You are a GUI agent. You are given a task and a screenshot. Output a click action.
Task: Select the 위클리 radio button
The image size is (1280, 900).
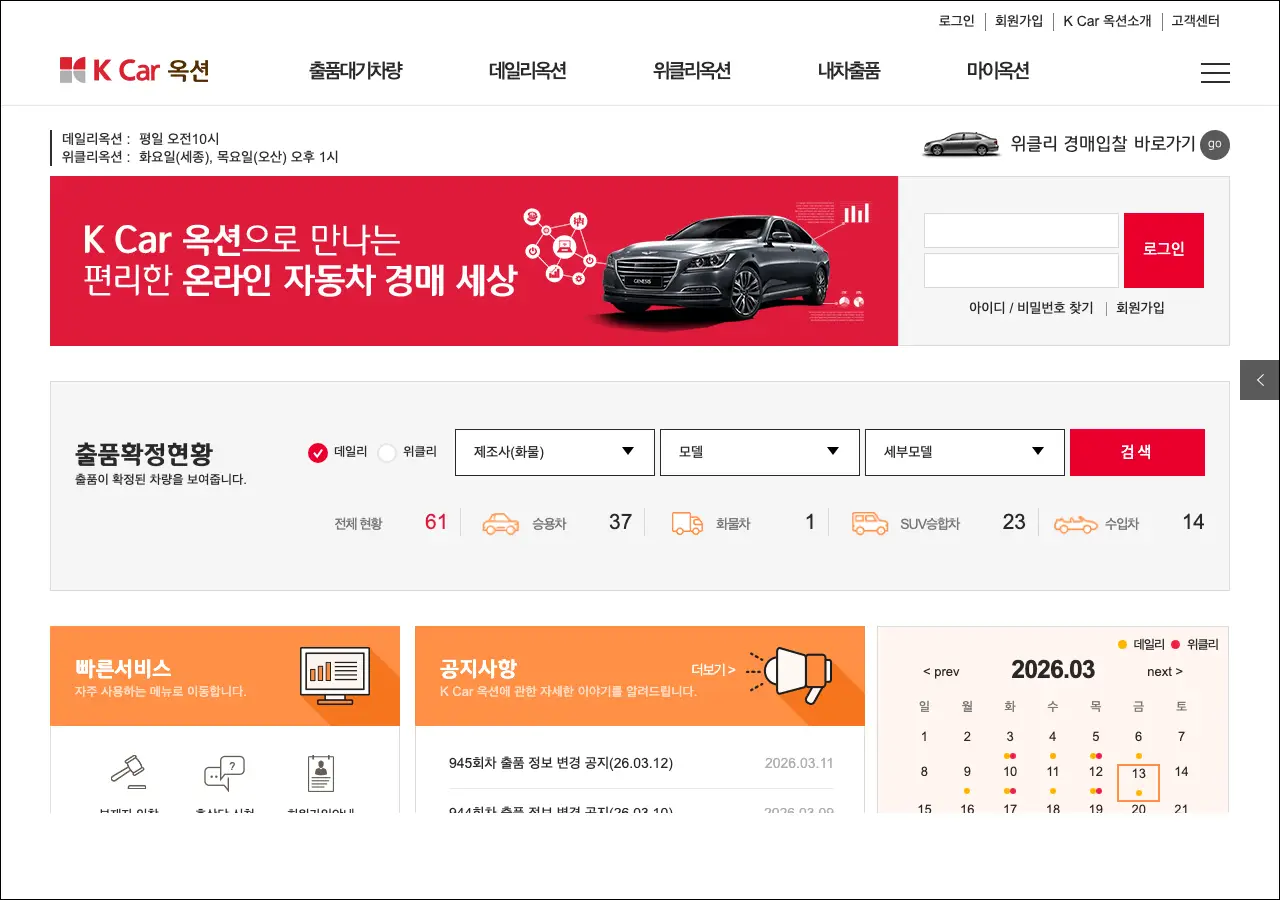[x=387, y=453]
